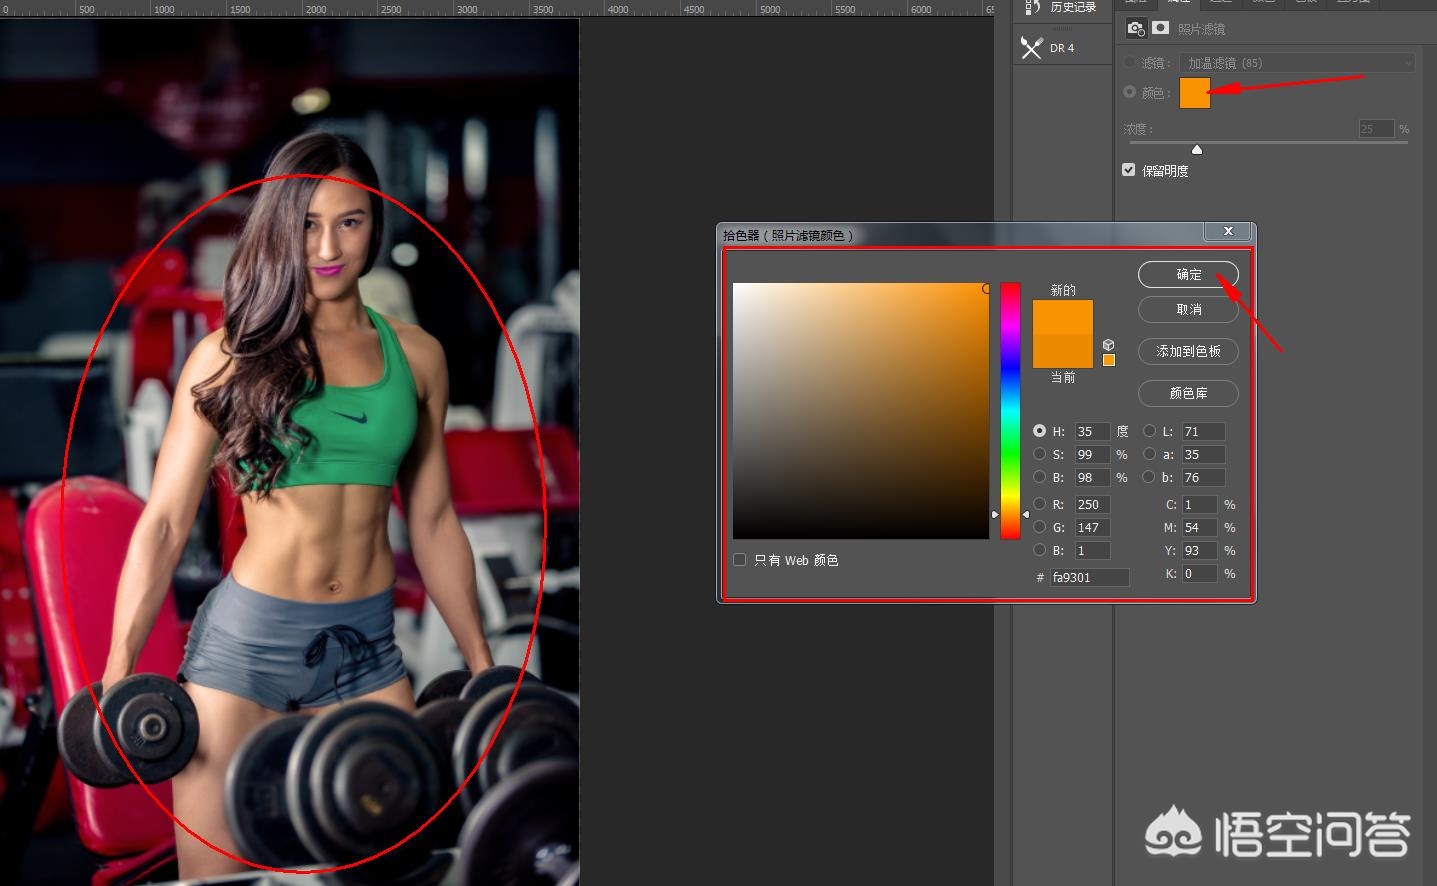Image resolution: width=1437 pixels, height=886 pixels.
Task: Select the brightness B radio beside value 98
Action: pos(1040,477)
